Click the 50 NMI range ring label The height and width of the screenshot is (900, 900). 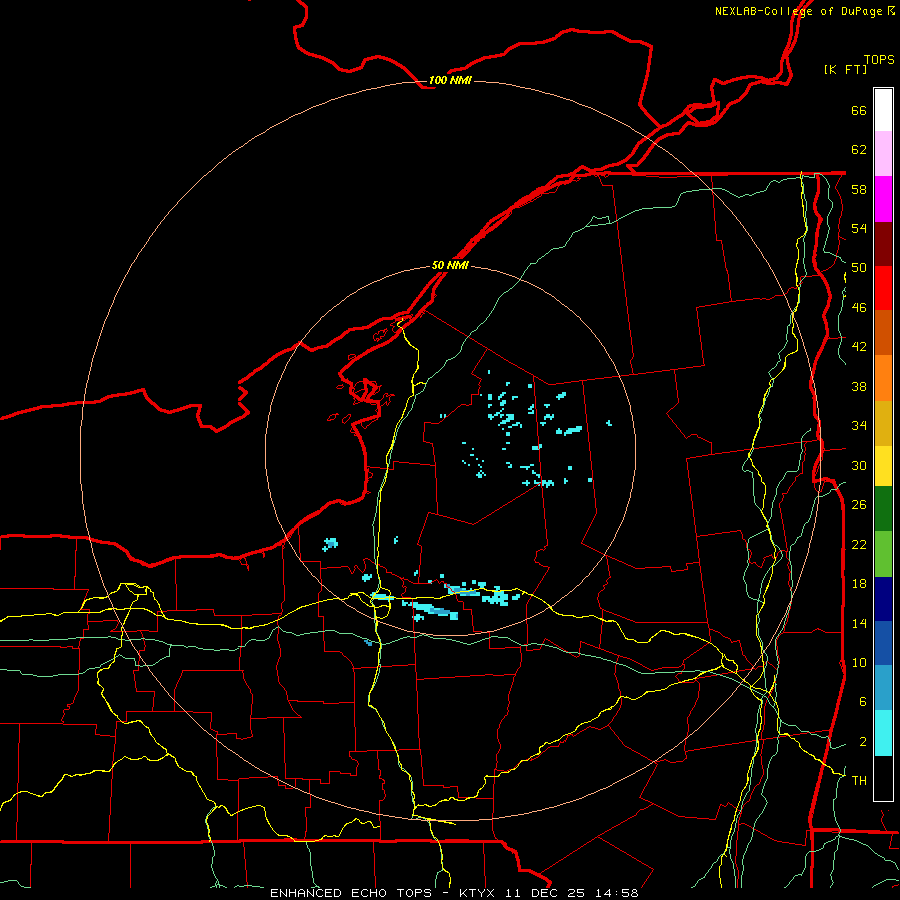tap(450, 265)
